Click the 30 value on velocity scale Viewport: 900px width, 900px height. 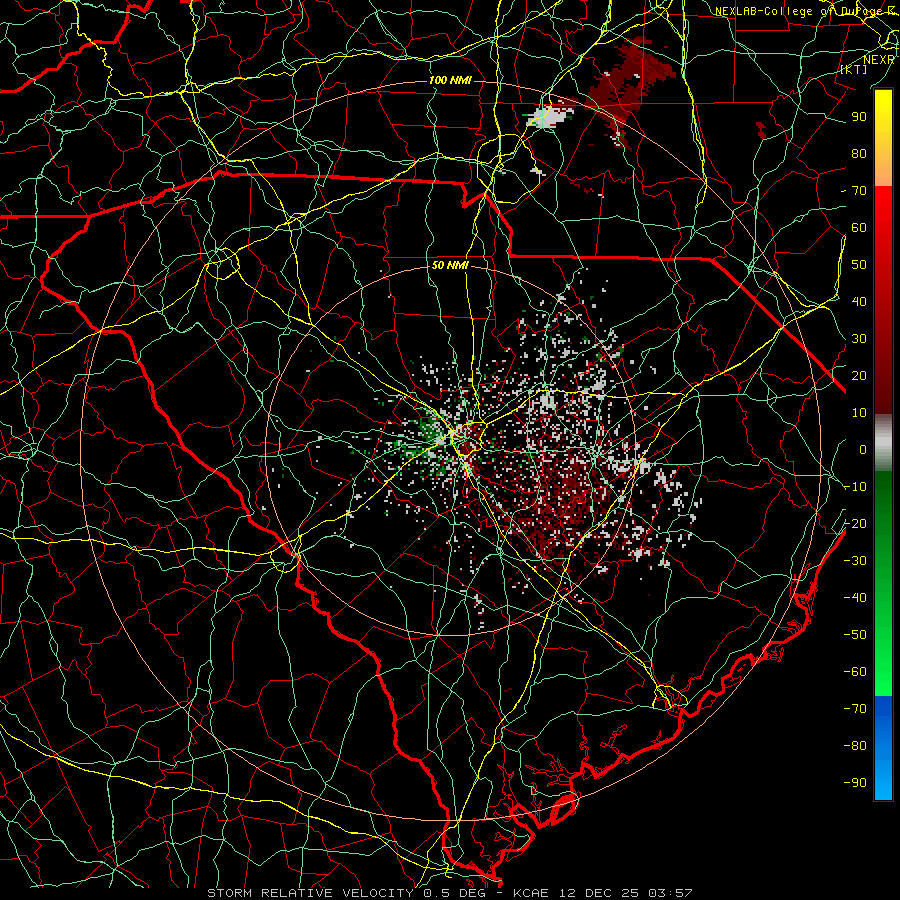click(859, 339)
